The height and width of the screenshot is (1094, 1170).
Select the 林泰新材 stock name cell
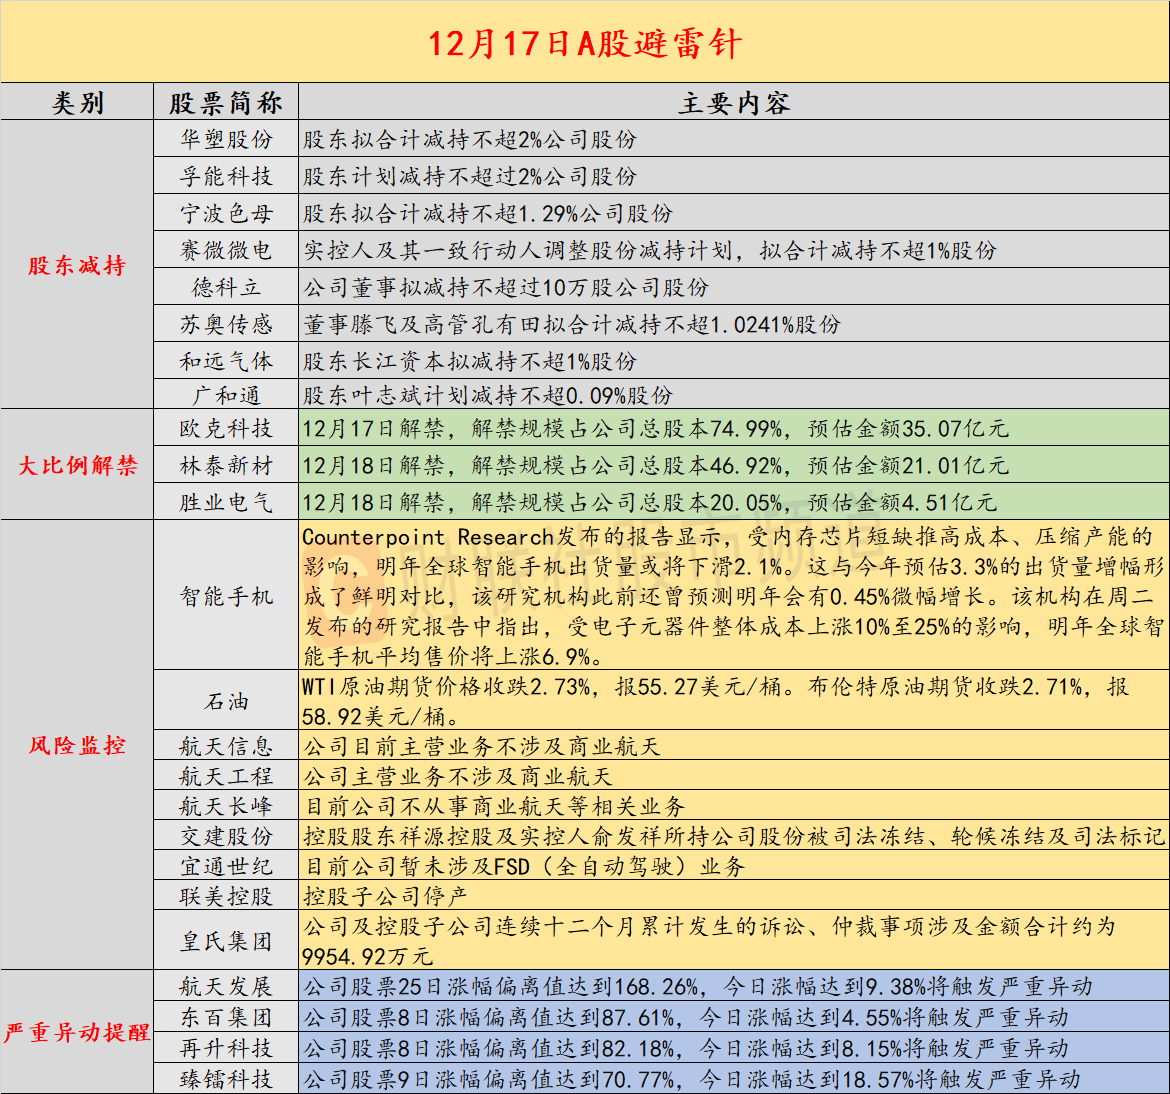coord(226,465)
